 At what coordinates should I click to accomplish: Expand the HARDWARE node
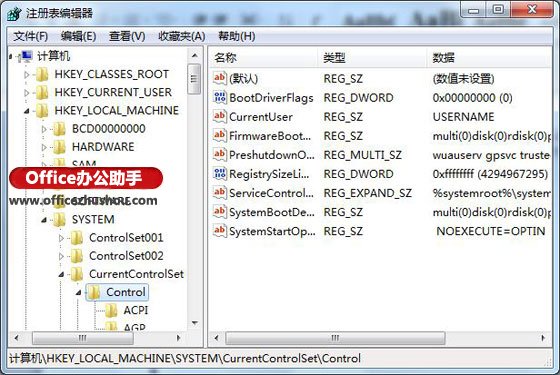tap(44, 148)
